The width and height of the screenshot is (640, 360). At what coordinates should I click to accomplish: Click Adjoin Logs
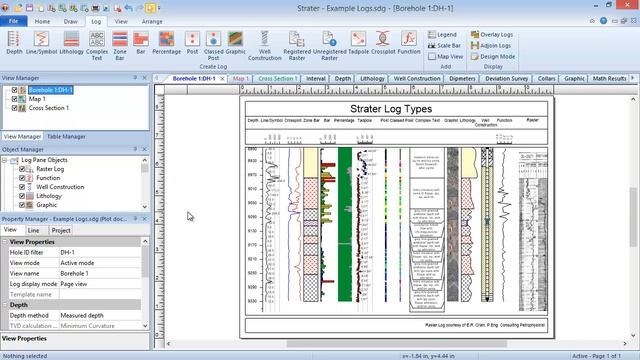click(x=491, y=46)
